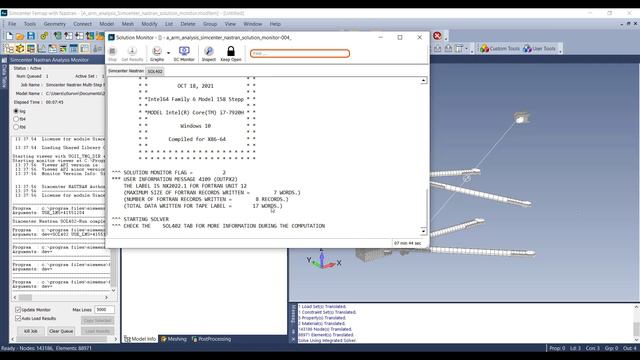Image resolution: width=640 pixels, height=360 pixels.
Task: Open the Tools menu
Action: tap(30, 24)
